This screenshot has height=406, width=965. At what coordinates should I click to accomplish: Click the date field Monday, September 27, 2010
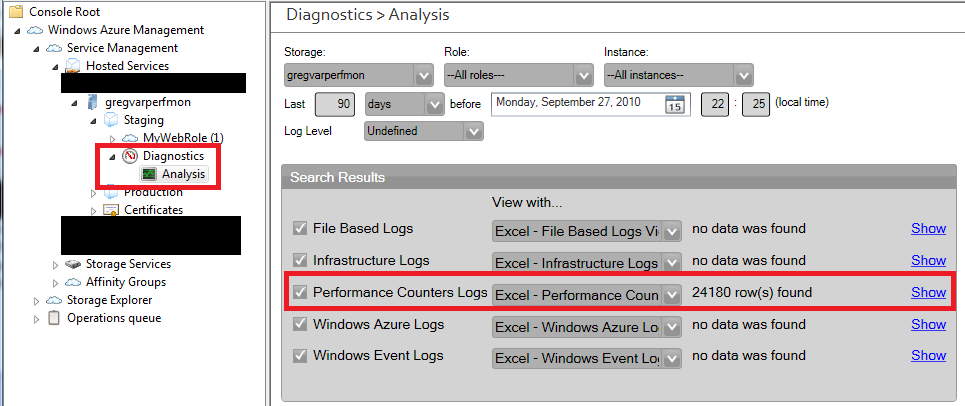[x=590, y=104]
